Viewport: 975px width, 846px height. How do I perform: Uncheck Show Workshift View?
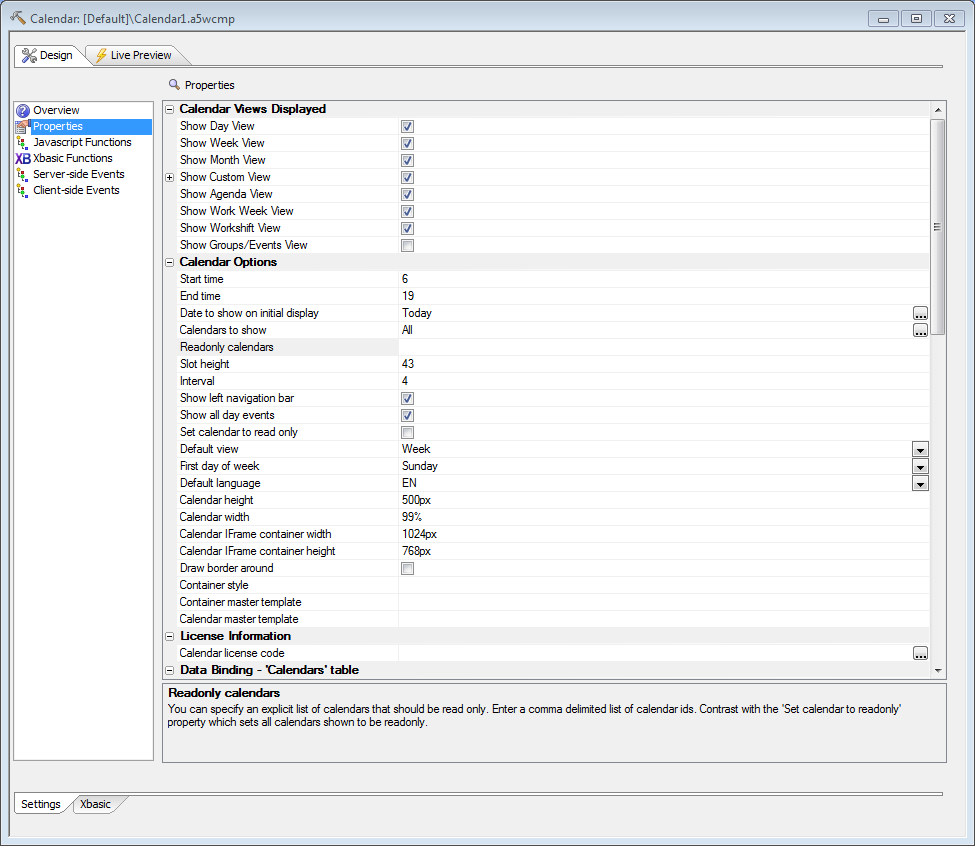click(x=407, y=229)
